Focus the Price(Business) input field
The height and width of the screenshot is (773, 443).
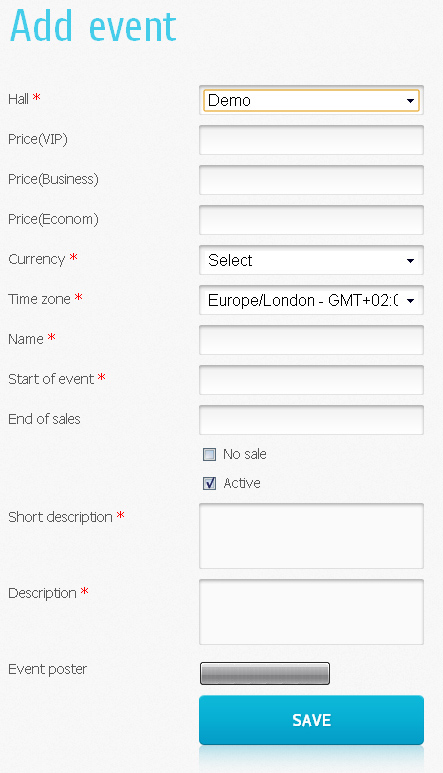point(311,180)
